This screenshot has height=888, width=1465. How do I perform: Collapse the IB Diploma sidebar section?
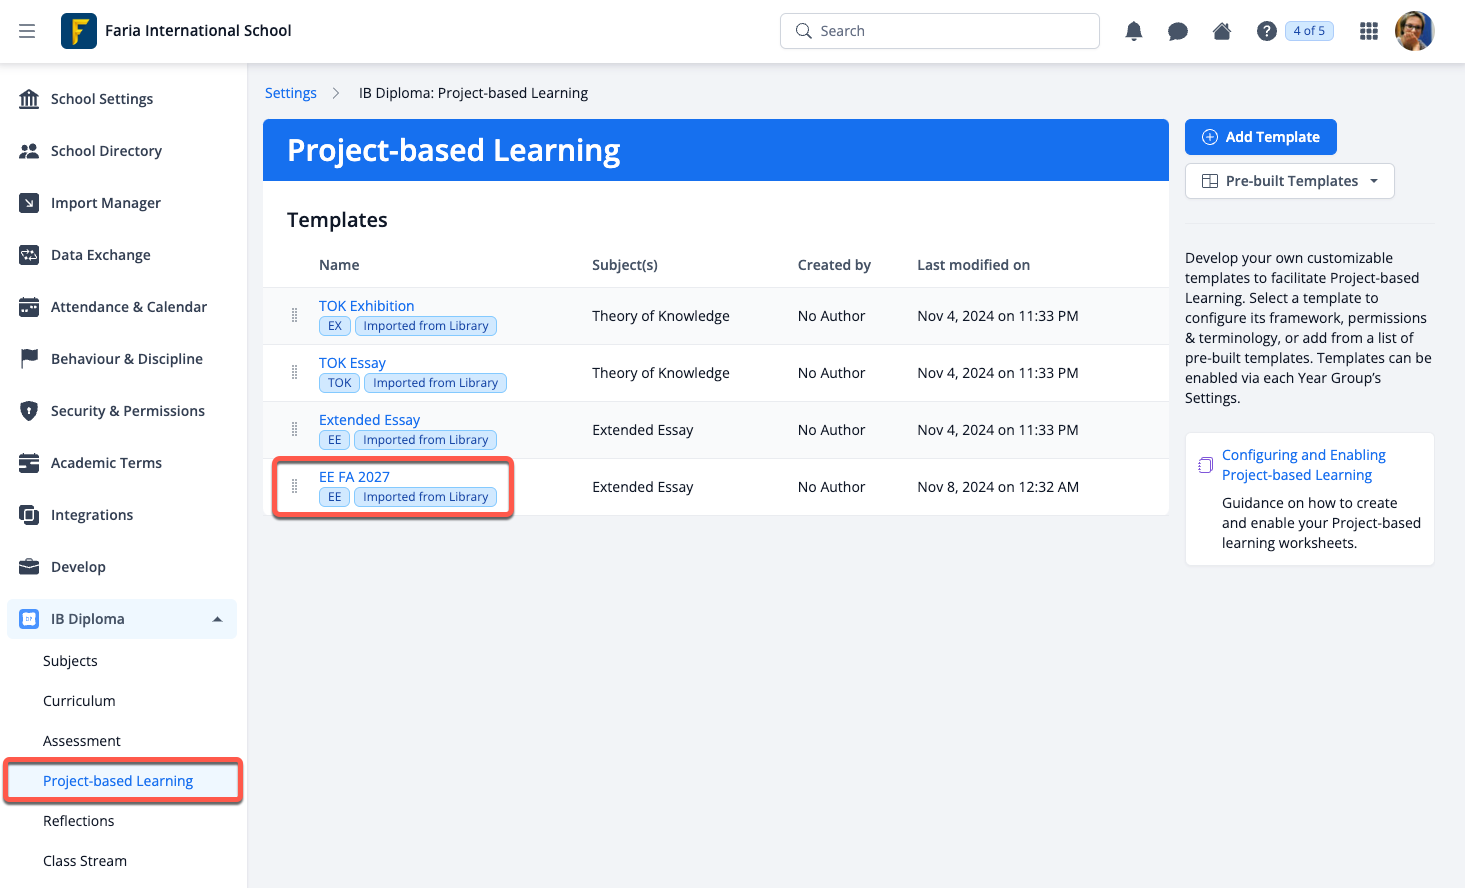point(217,619)
